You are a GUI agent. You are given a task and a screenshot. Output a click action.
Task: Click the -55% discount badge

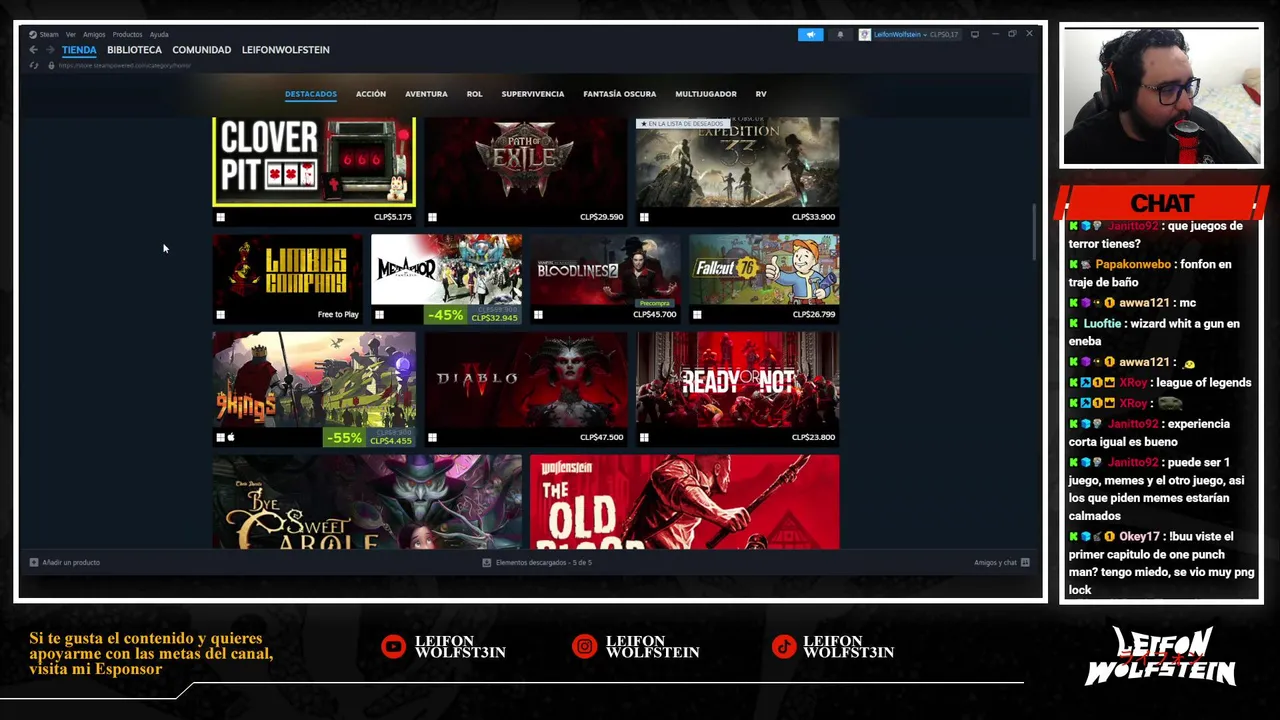coord(344,438)
